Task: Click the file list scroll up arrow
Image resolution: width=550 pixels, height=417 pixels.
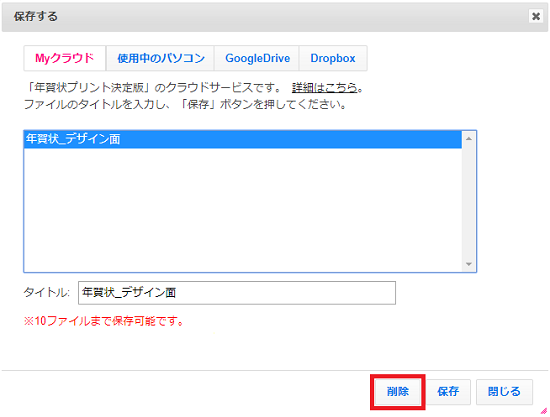Action: (469, 139)
